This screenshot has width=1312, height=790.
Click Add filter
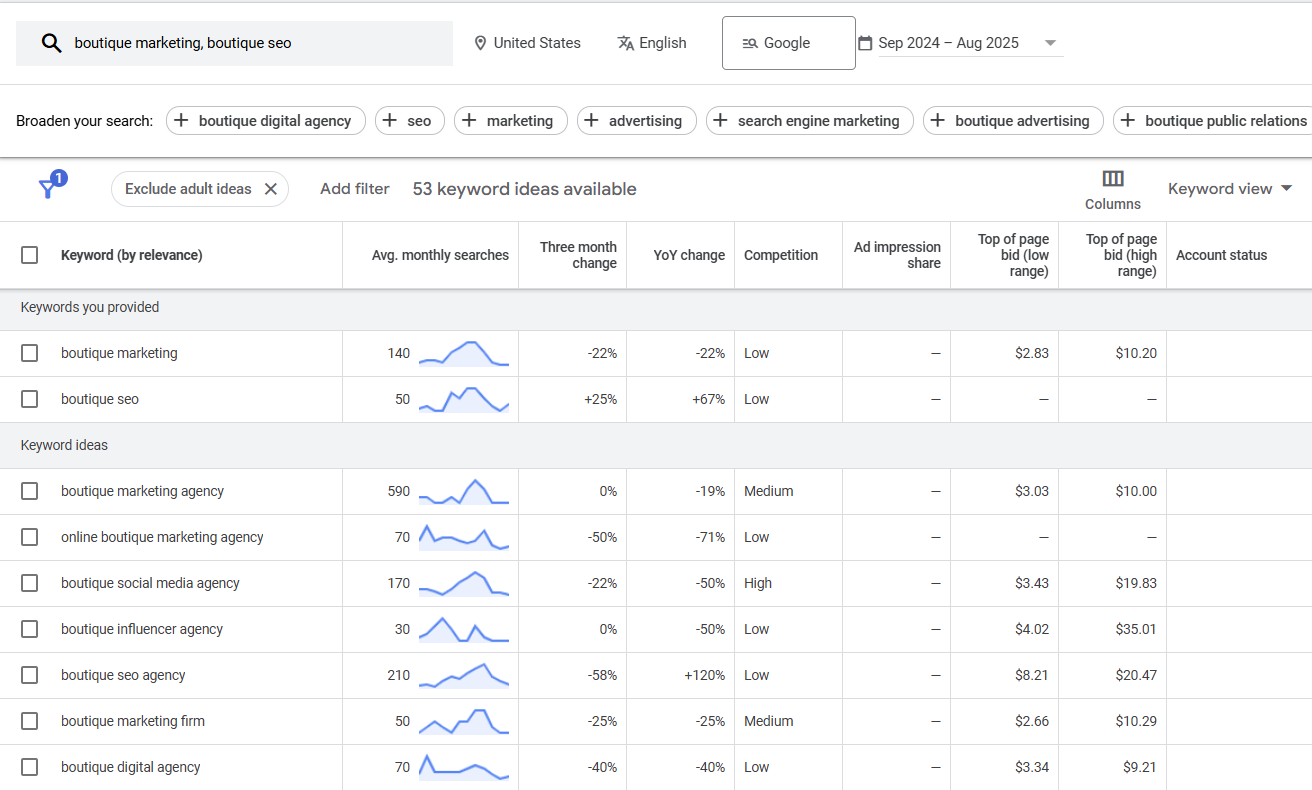pos(355,189)
